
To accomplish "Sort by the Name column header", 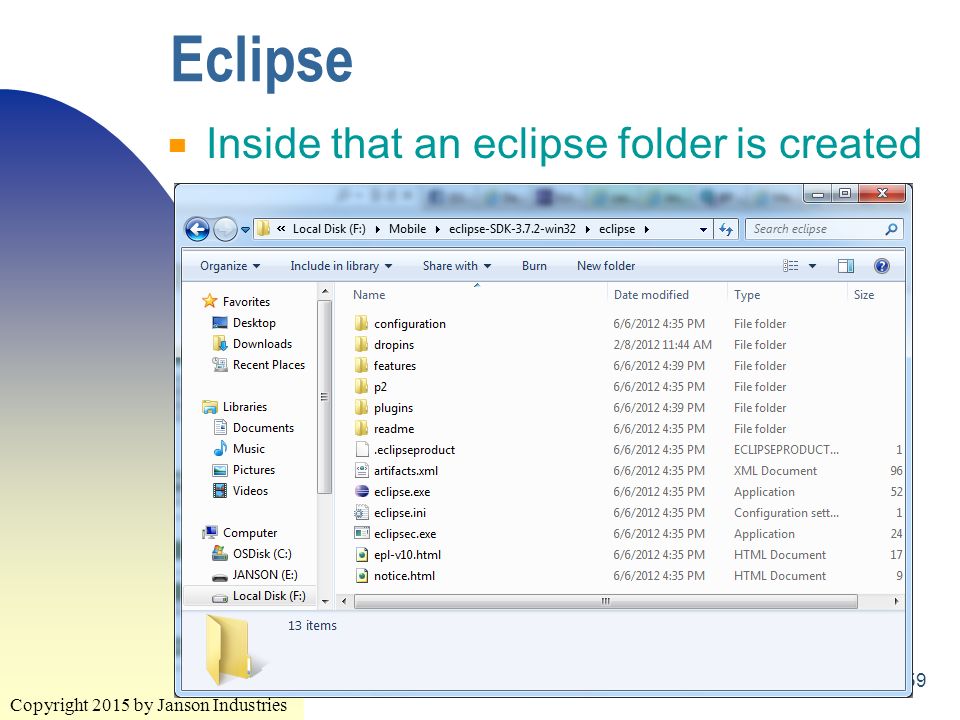I will [x=369, y=294].
